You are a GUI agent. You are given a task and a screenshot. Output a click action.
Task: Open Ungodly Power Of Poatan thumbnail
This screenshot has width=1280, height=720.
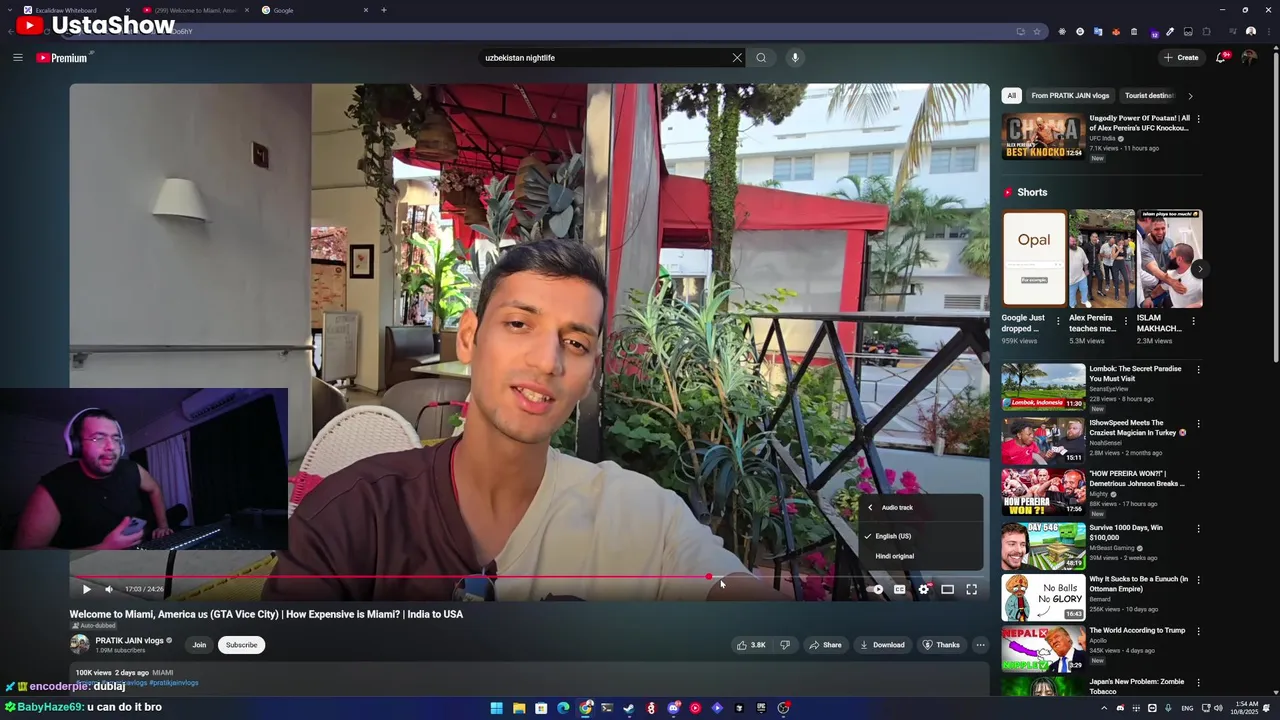[1043, 137]
